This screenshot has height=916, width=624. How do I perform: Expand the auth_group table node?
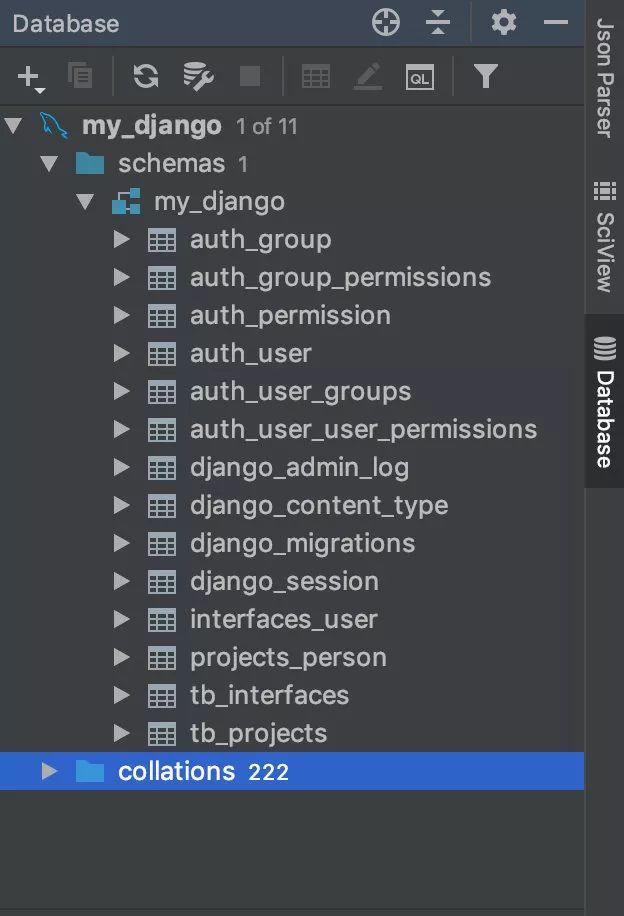point(122,240)
